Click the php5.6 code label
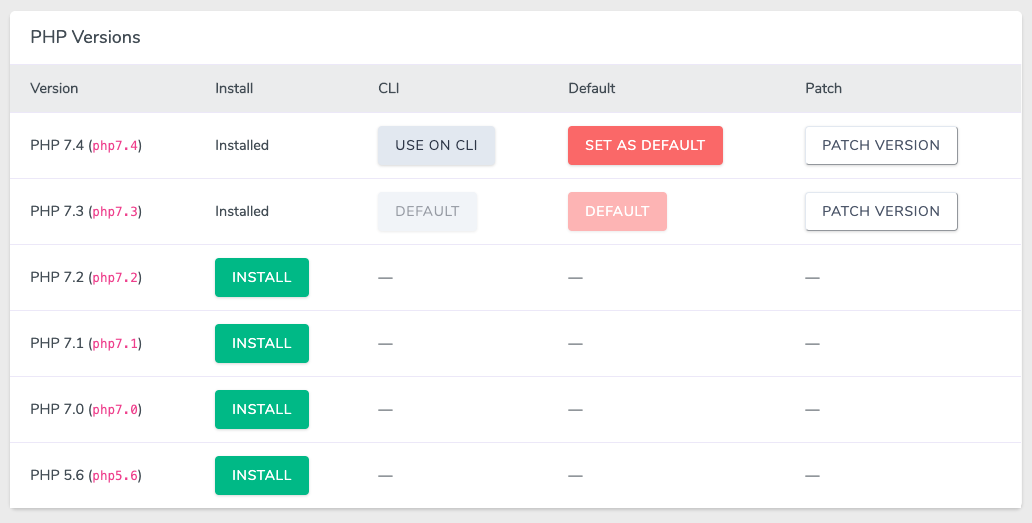Screen dimensions: 1032x523 [x=115, y=476]
